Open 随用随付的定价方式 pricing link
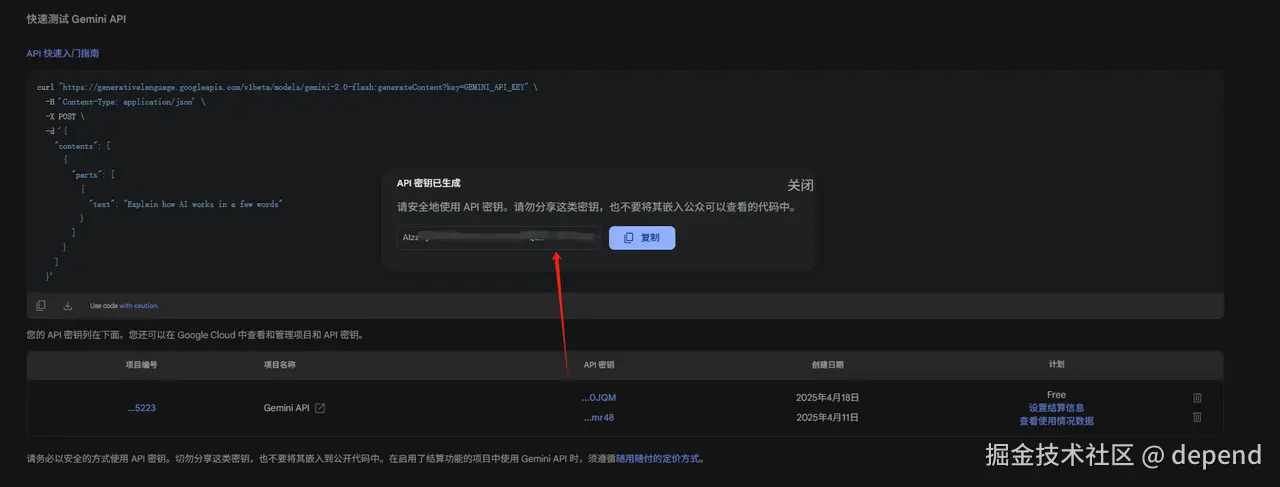Viewport: 1280px width, 487px height. 660,459
